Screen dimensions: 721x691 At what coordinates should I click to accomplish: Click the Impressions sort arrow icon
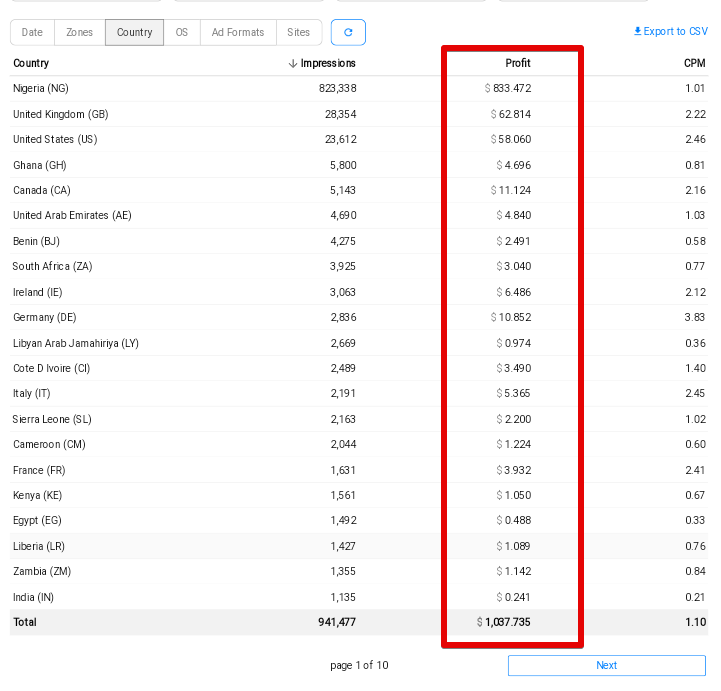[x=293, y=64]
